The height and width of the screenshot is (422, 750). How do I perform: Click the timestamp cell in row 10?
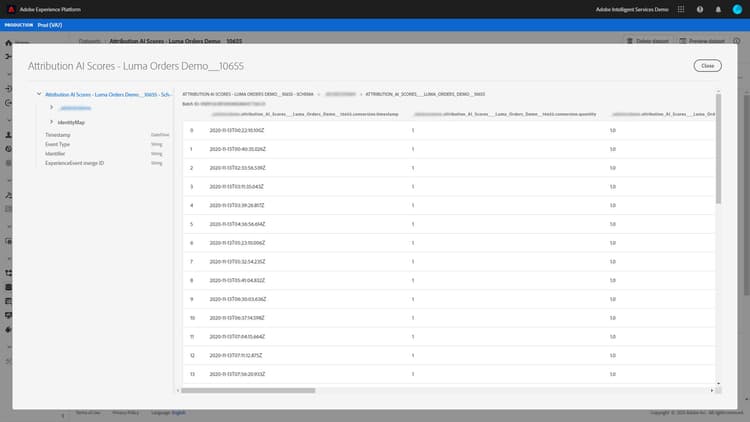click(x=237, y=318)
